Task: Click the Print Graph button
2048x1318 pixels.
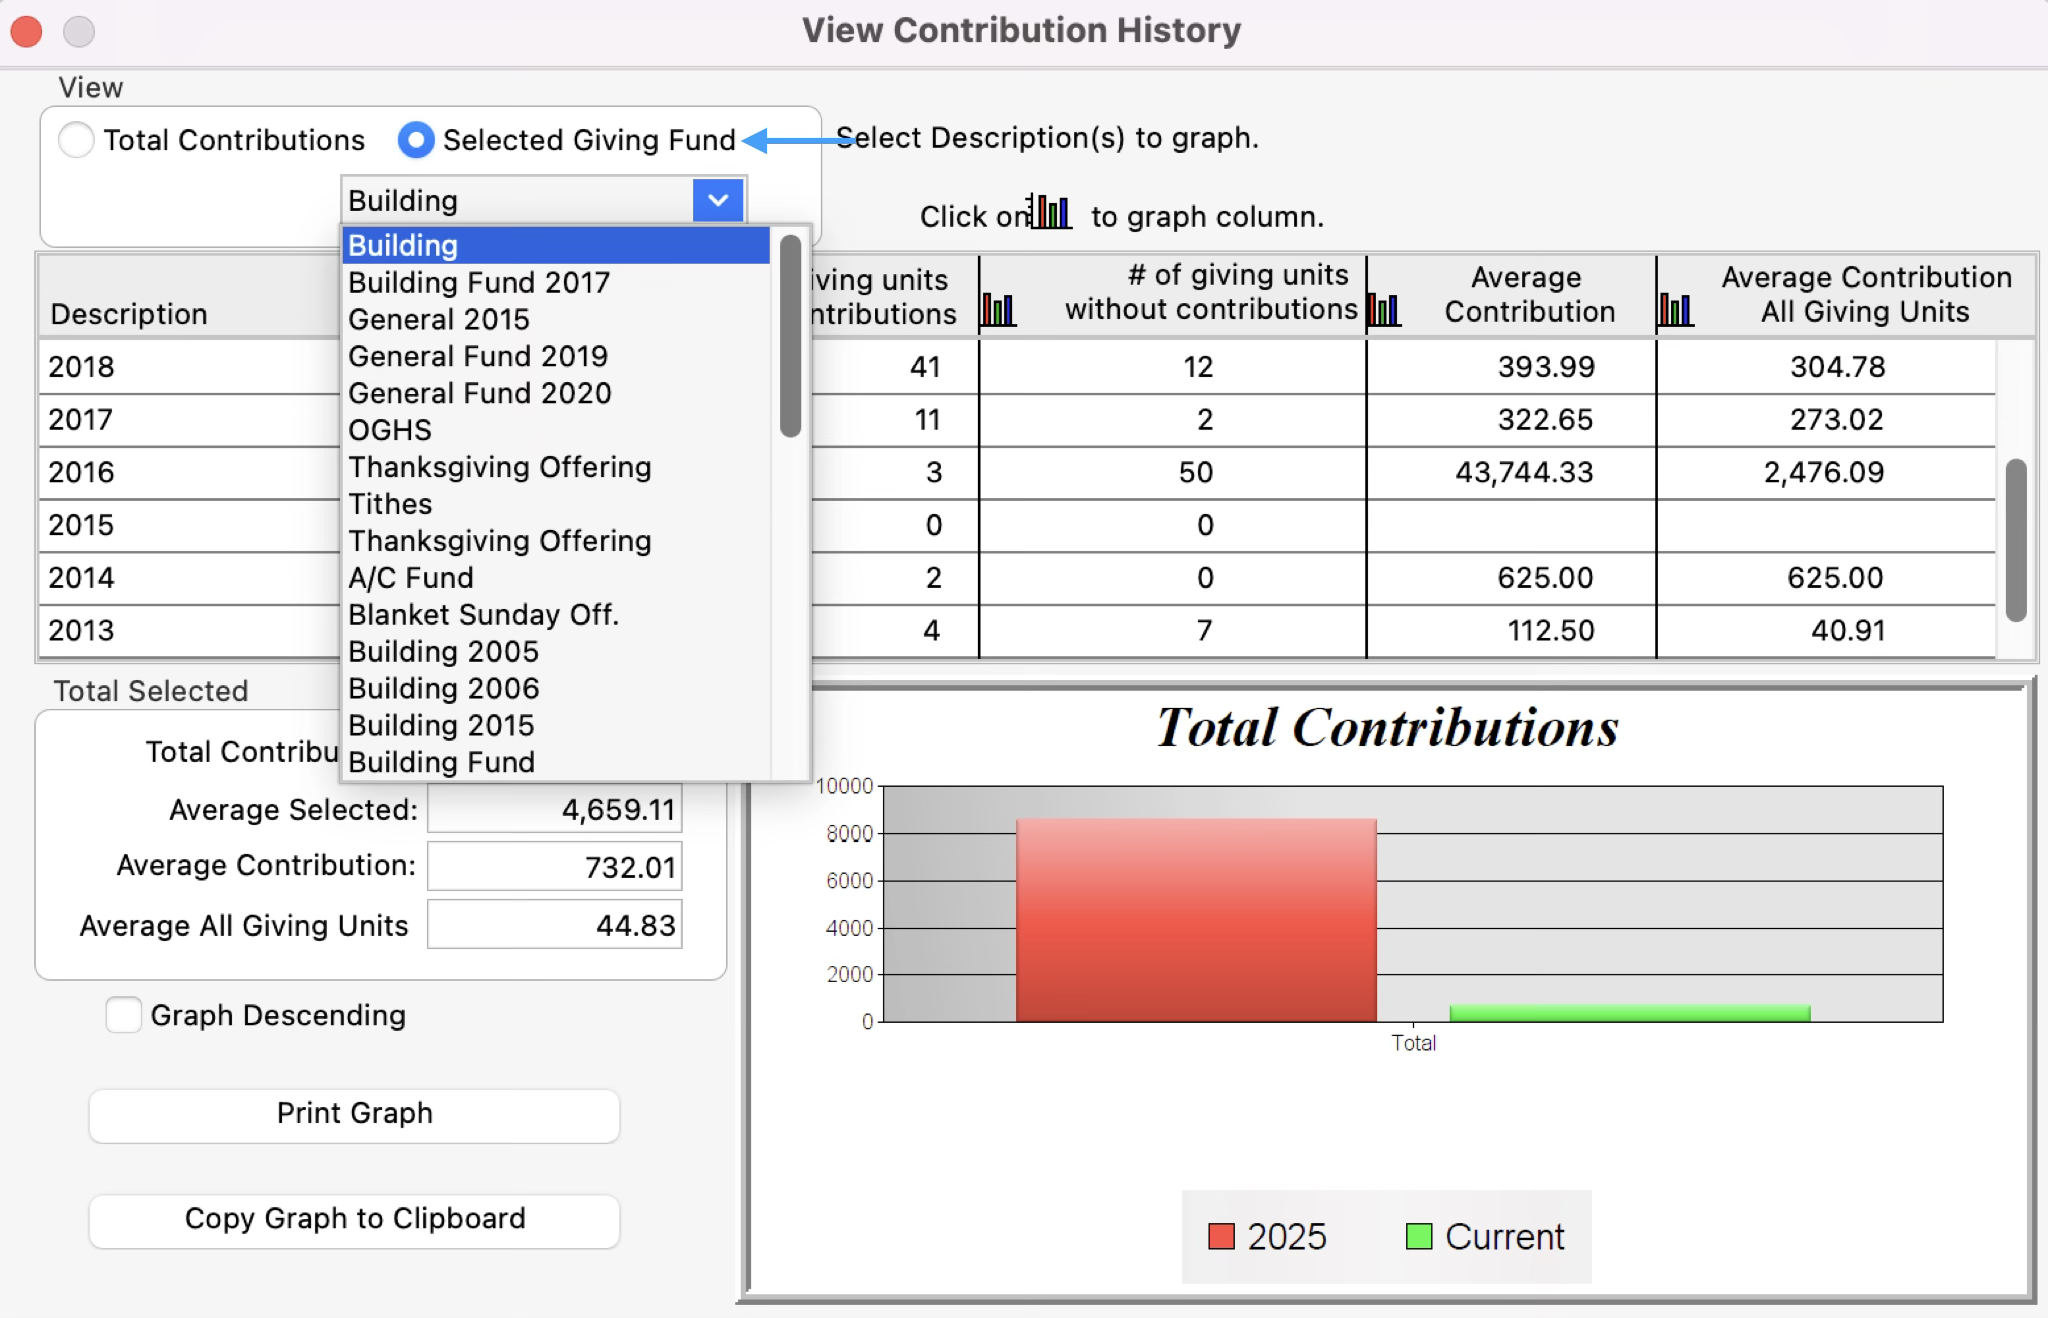Action: tap(354, 1114)
